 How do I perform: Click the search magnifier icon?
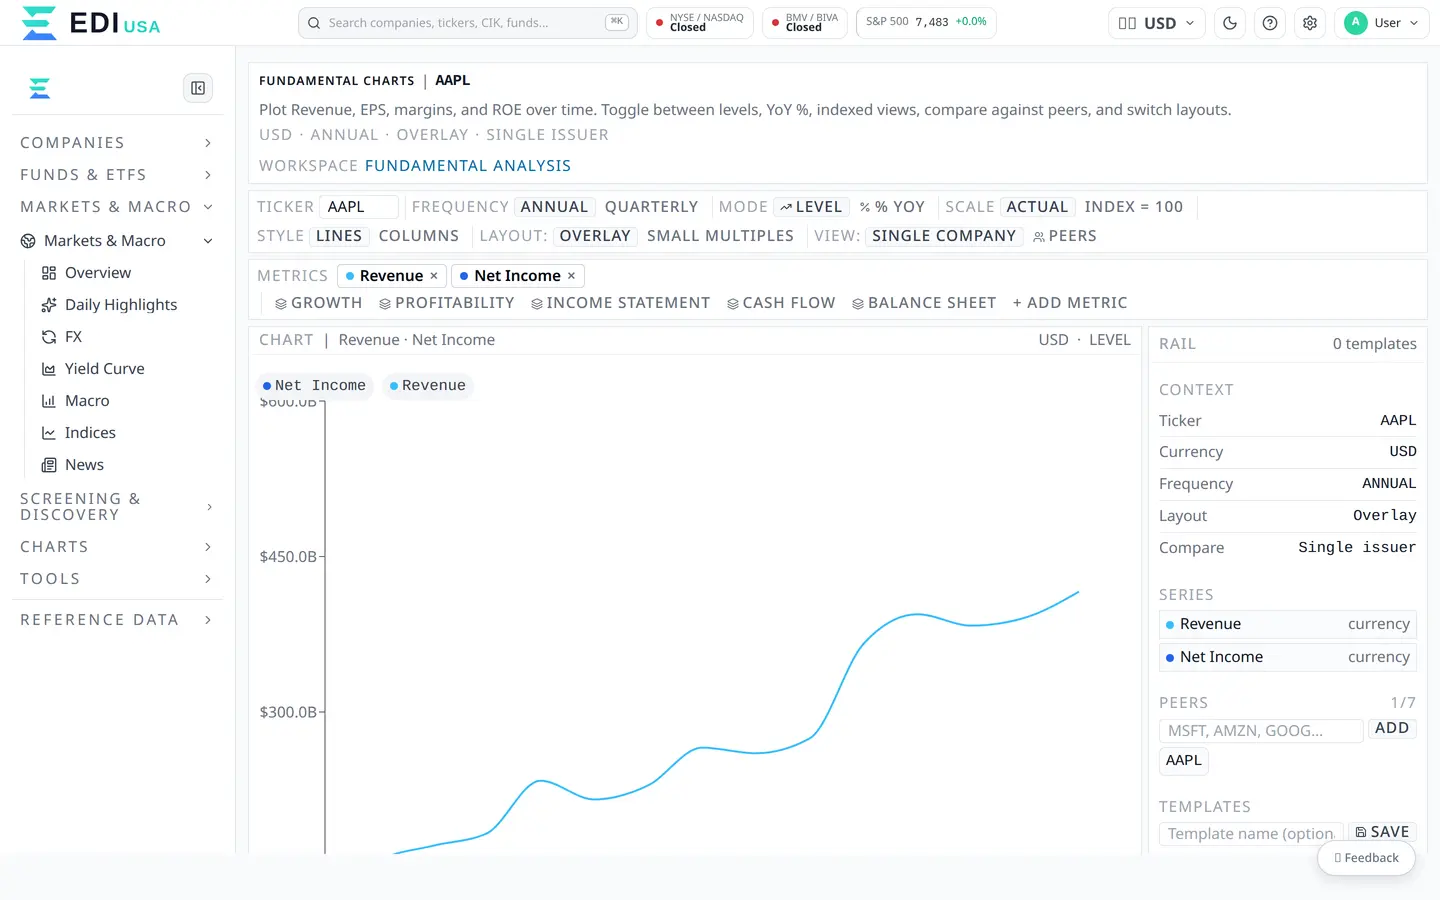[314, 23]
